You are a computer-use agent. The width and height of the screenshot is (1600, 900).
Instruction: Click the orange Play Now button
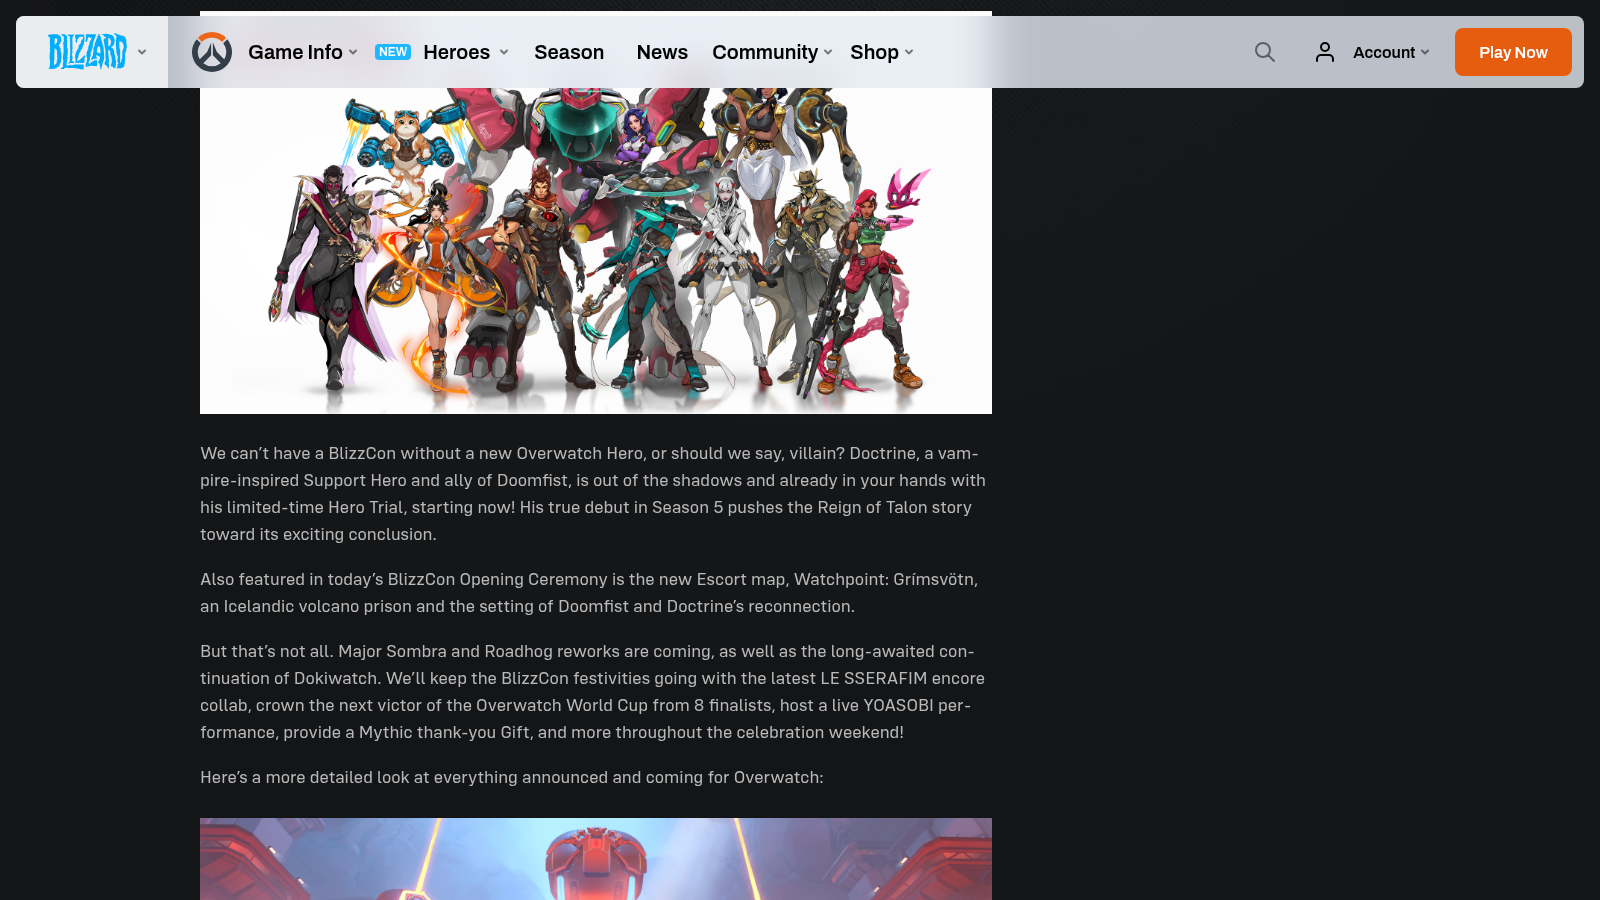1513,52
